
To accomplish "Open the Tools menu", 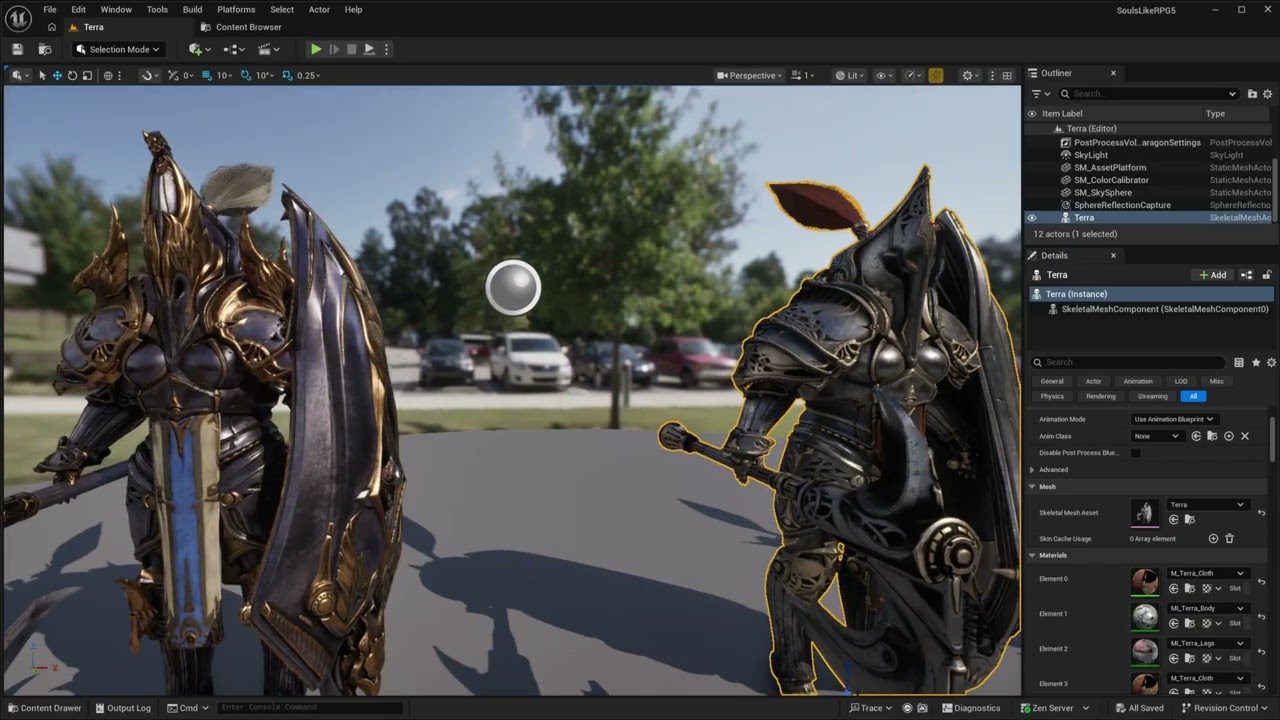I will click(157, 9).
